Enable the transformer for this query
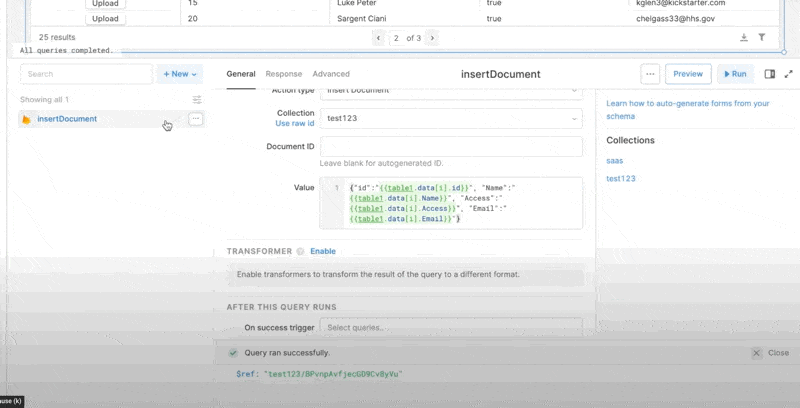 coord(323,251)
